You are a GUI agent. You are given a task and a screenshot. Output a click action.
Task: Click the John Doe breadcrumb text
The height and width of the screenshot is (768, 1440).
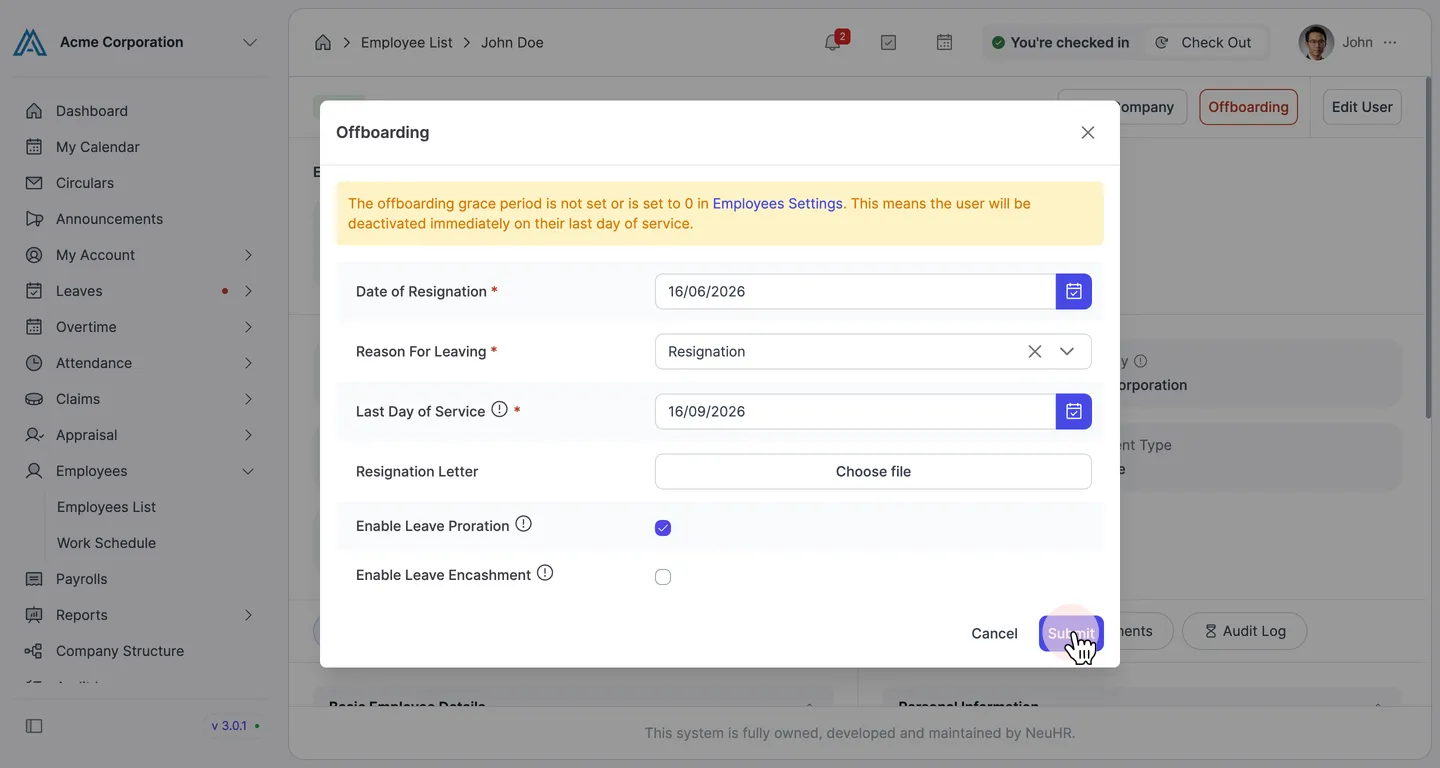tap(512, 43)
